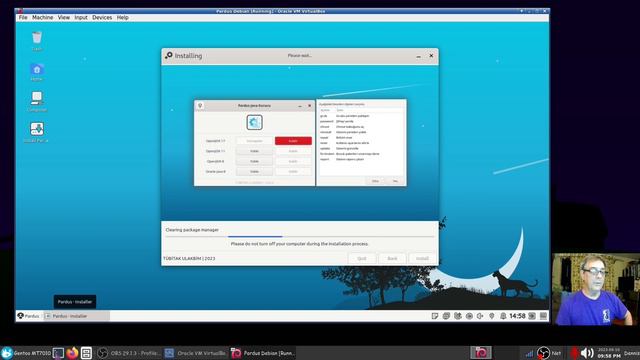The width and height of the screenshot is (640, 360).
Task: Click the Back button in the installer
Action: tap(392, 258)
